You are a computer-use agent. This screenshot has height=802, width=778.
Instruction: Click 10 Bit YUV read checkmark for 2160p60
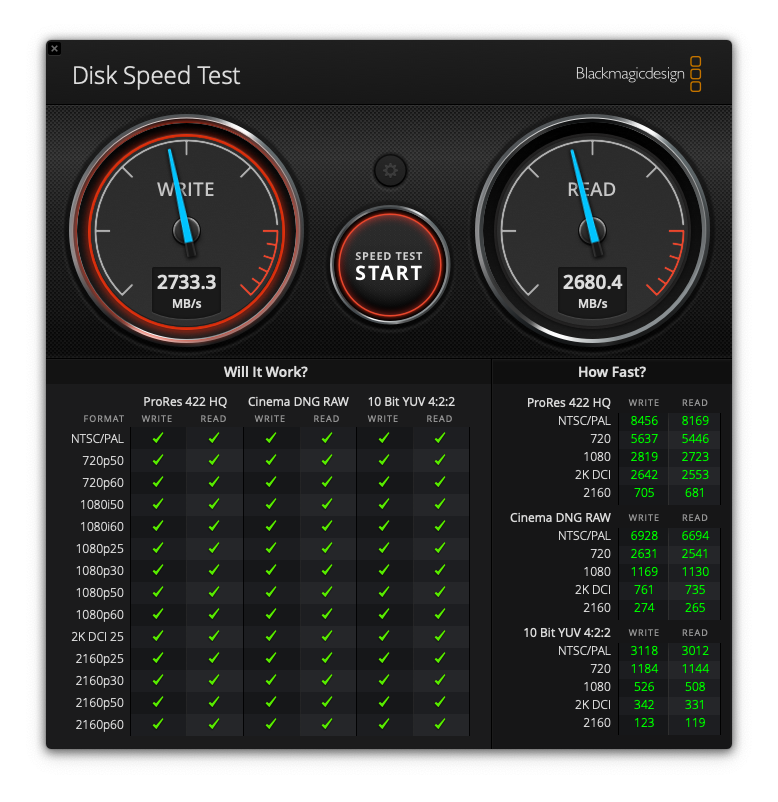(440, 724)
